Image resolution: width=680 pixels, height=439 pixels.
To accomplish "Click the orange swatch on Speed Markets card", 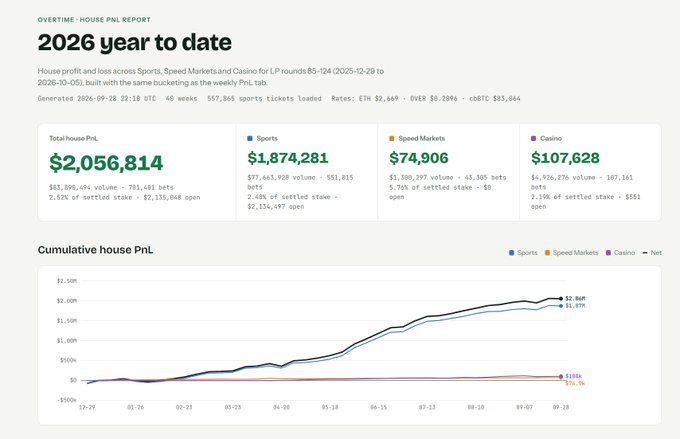I will (x=392, y=138).
